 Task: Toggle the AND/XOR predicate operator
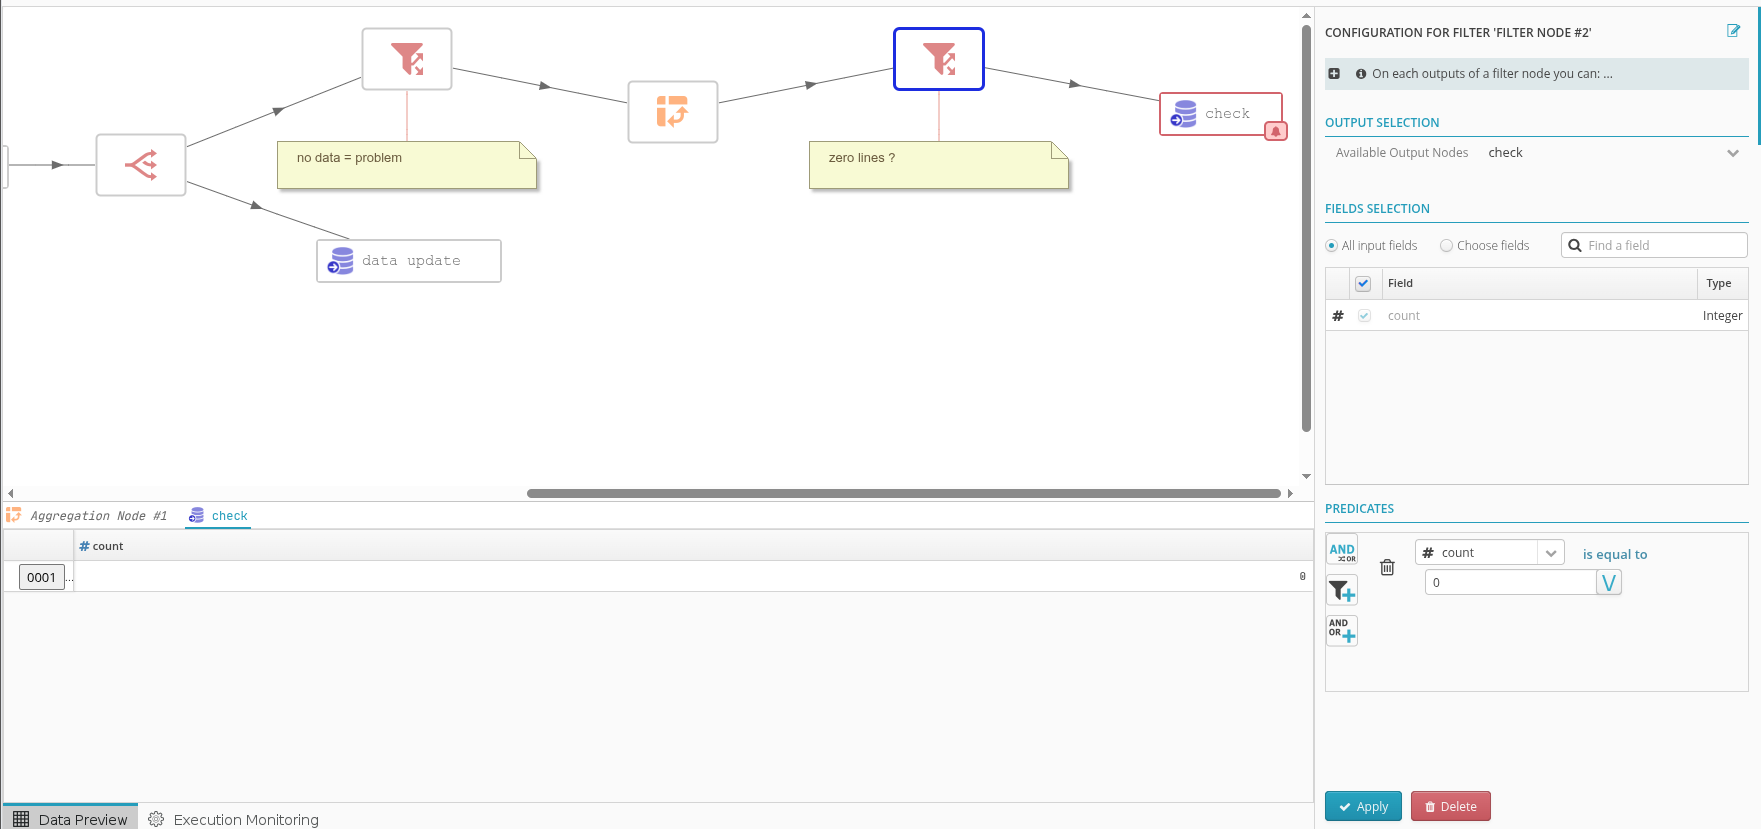point(1342,551)
